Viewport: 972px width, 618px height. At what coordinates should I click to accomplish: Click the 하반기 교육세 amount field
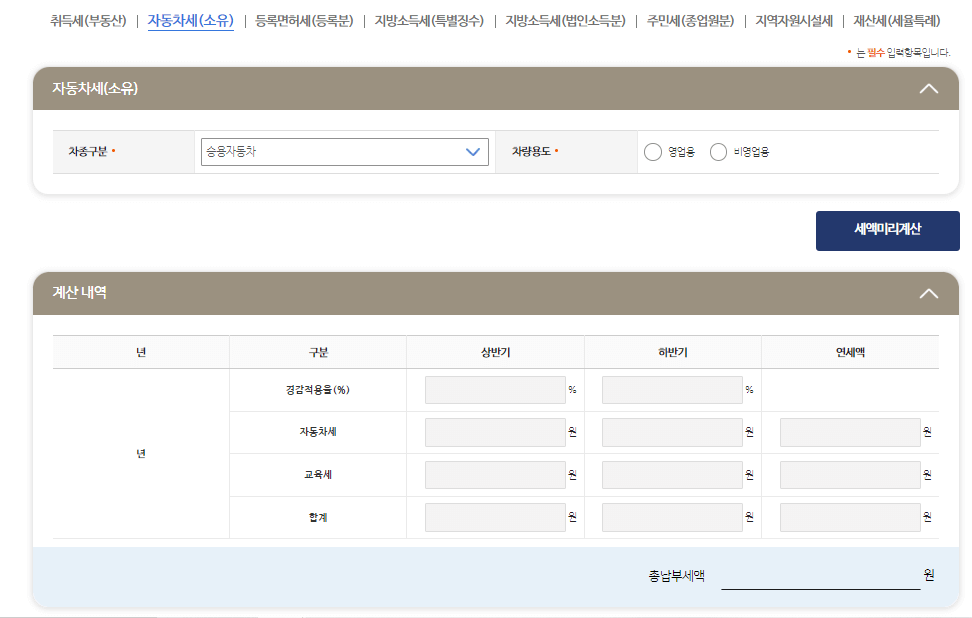point(672,474)
